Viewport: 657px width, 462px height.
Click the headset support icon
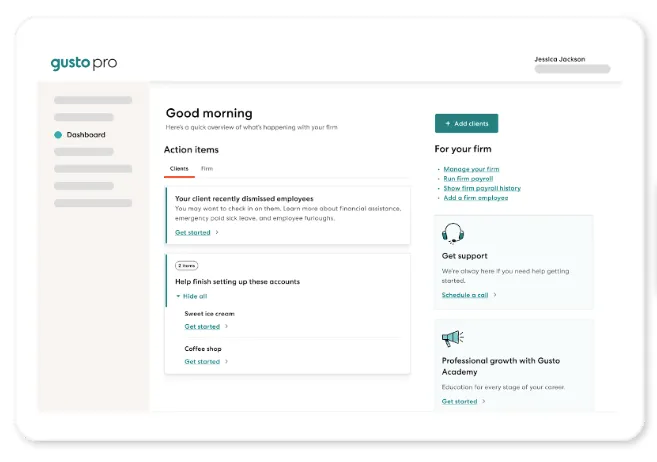click(453, 233)
